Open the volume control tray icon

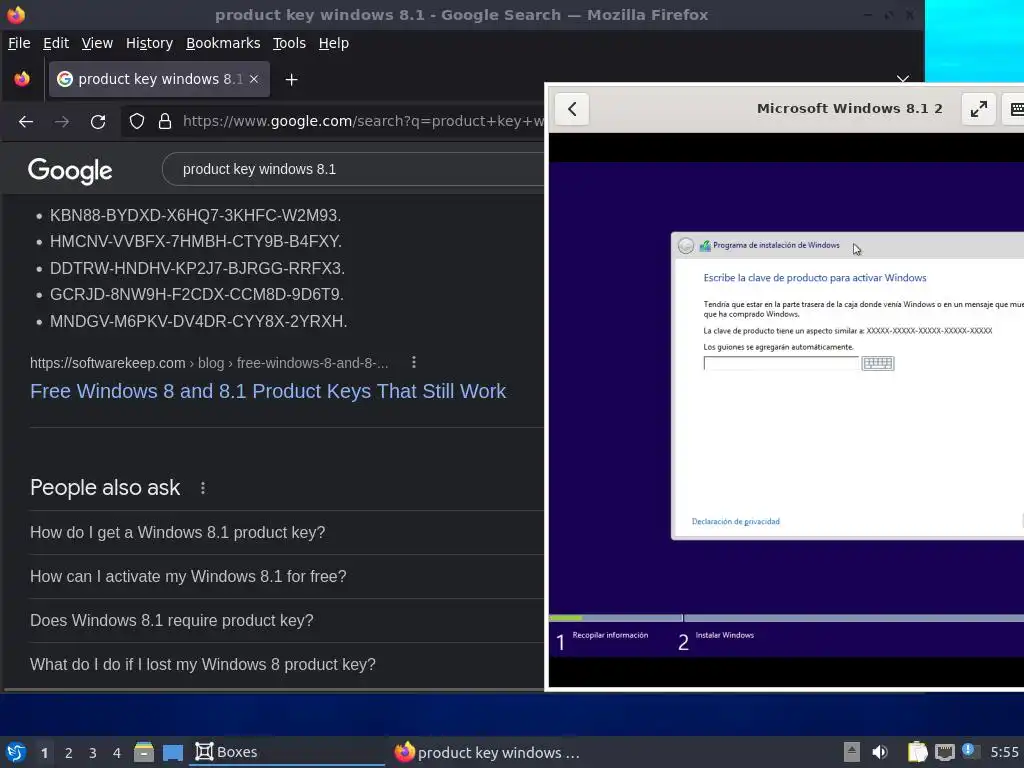(880, 752)
